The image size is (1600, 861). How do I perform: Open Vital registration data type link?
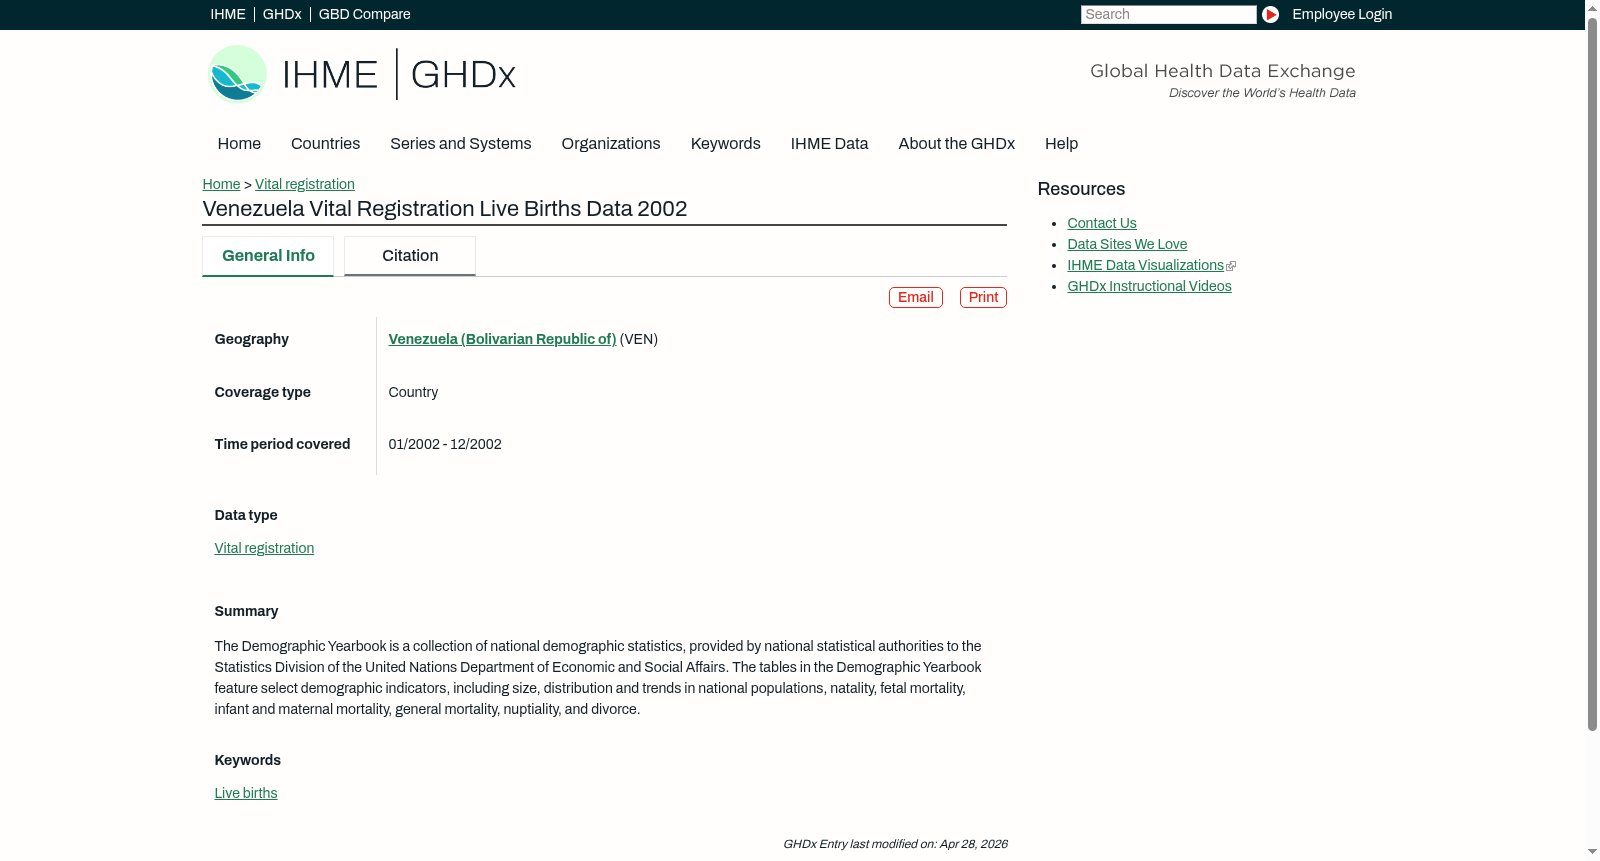coord(264,549)
